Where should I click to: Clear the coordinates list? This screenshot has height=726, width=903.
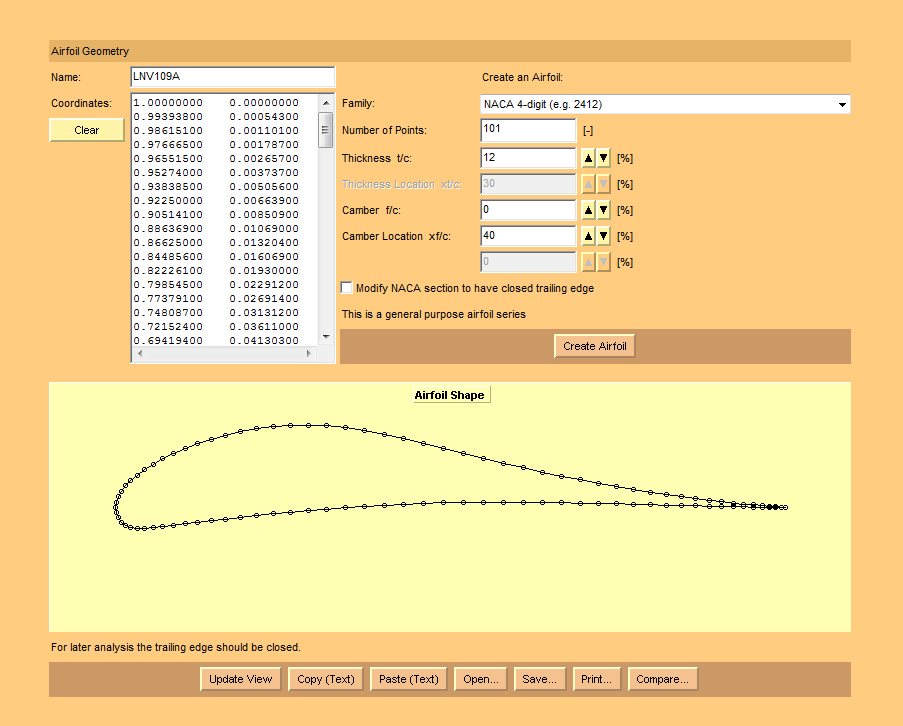click(x=87, y=130)
